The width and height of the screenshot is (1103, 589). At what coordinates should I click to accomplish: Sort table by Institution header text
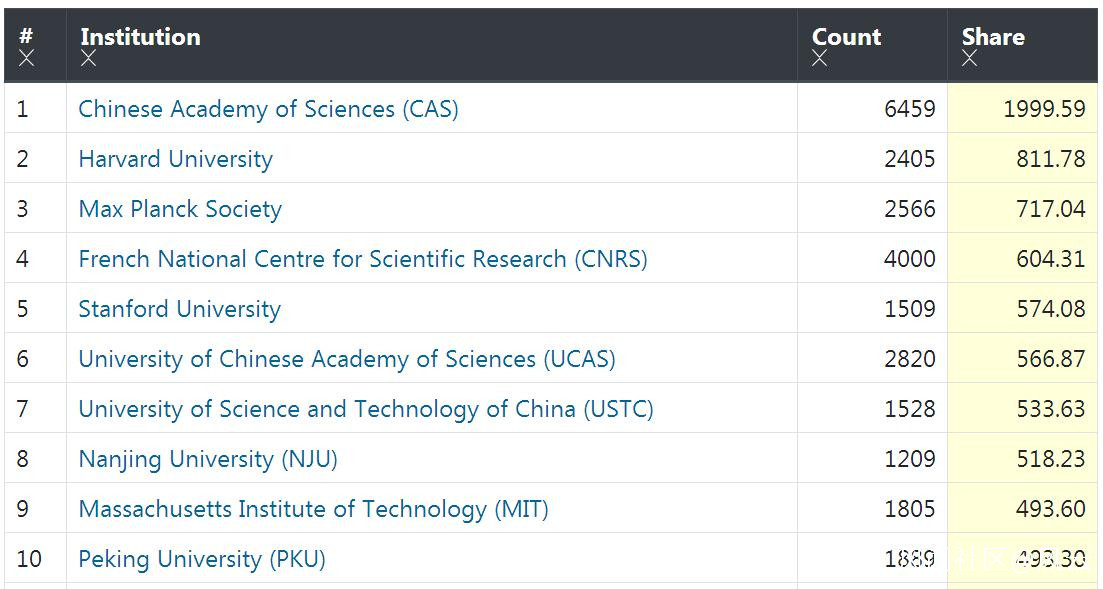pyautogui.click(x=140, y=37)
